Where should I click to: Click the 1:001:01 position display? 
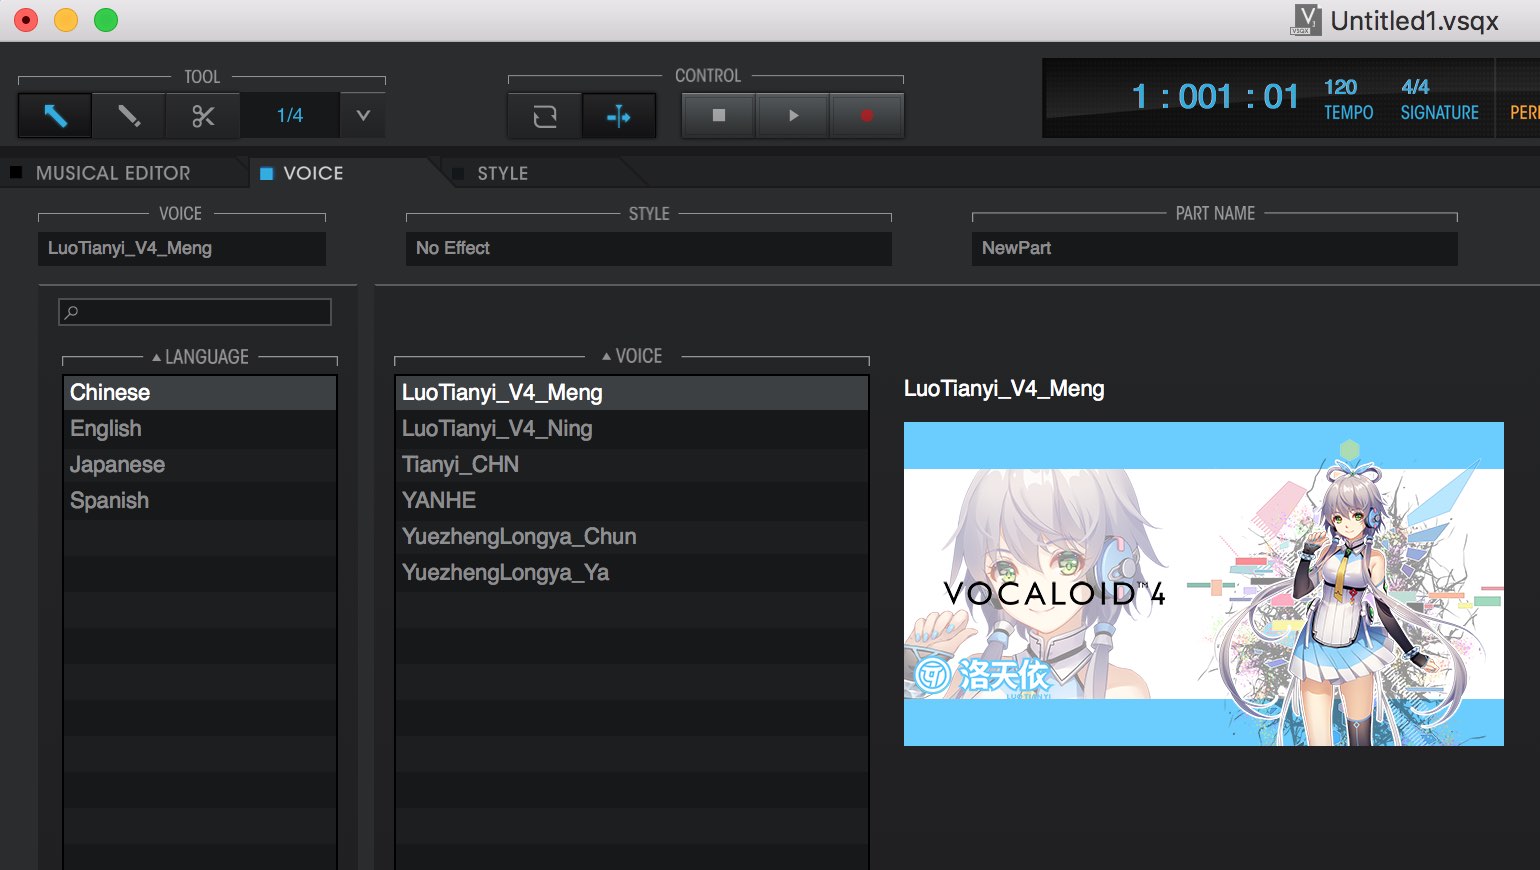coord(1215,97)
